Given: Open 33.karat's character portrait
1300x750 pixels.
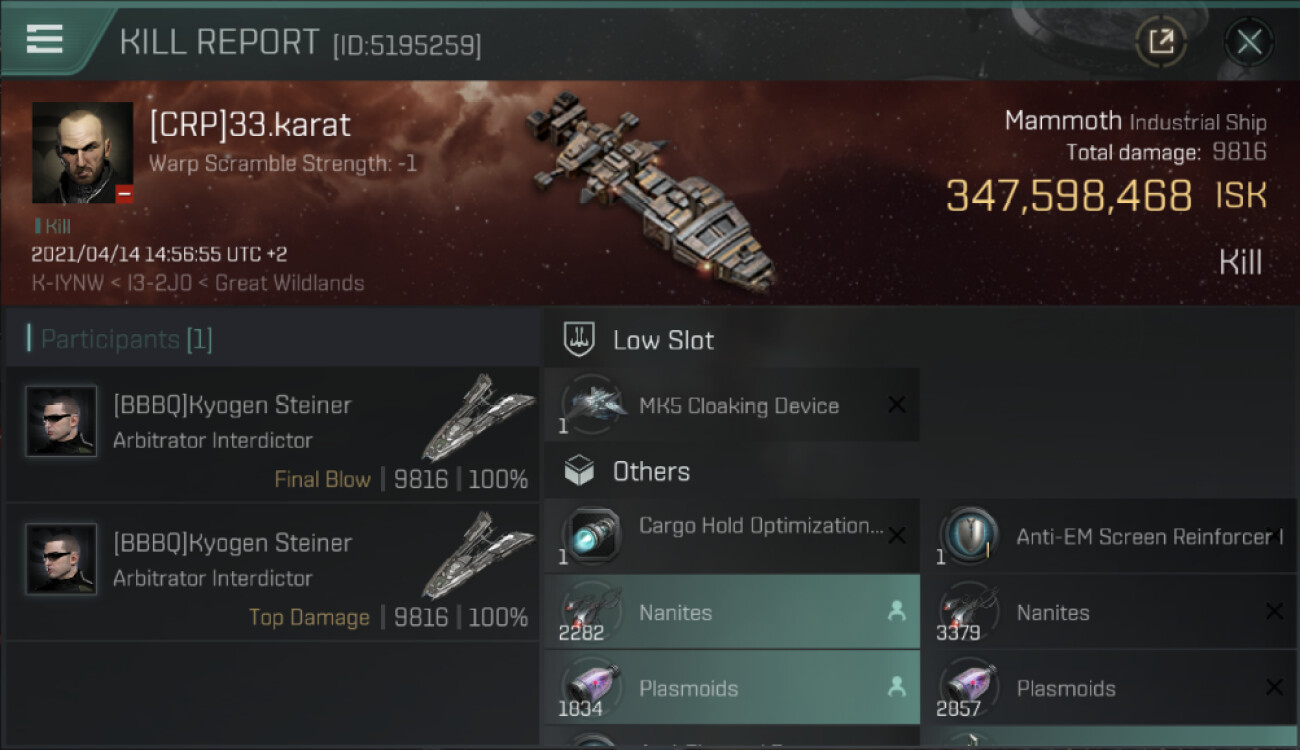Looking at the screenshot, I should [82, 152].
